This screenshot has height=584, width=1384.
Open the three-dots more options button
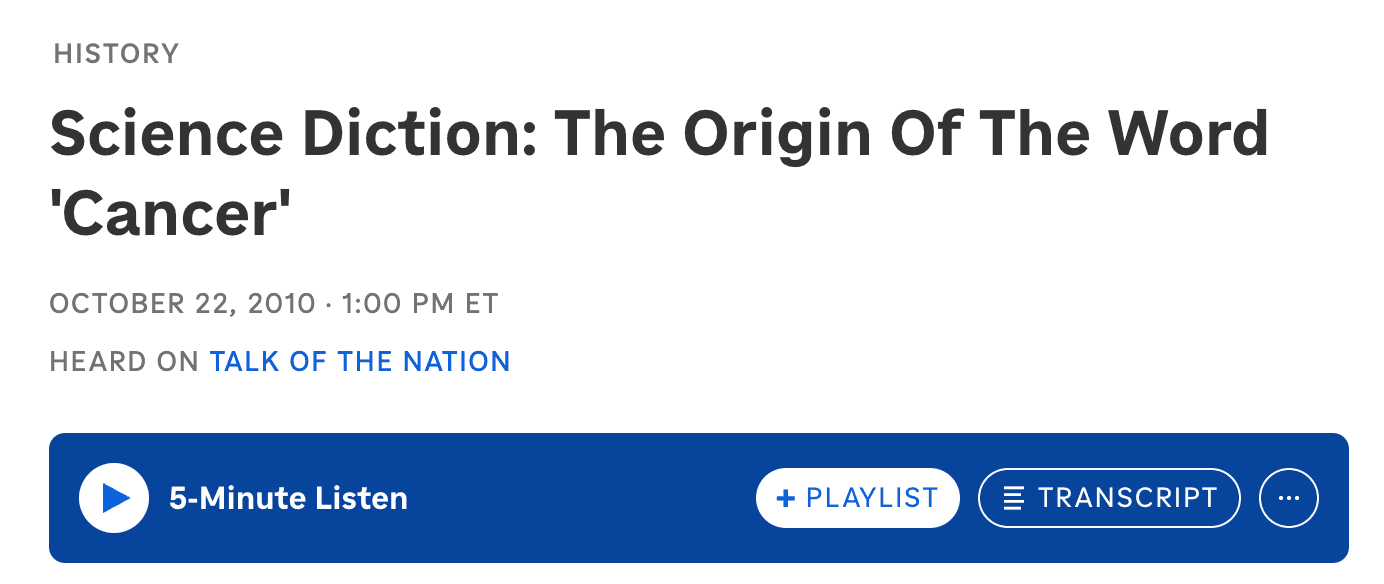coord(1289,498)
